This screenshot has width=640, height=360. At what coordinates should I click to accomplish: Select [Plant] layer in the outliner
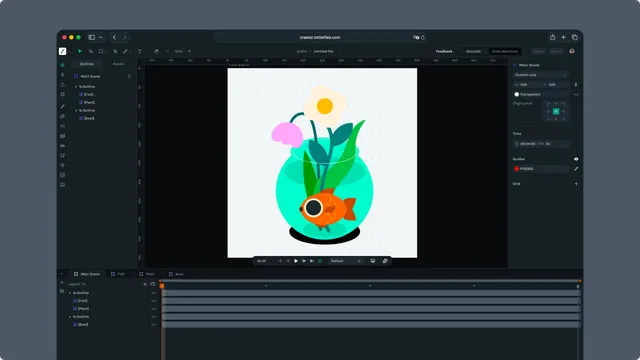(x=87, y=102)
